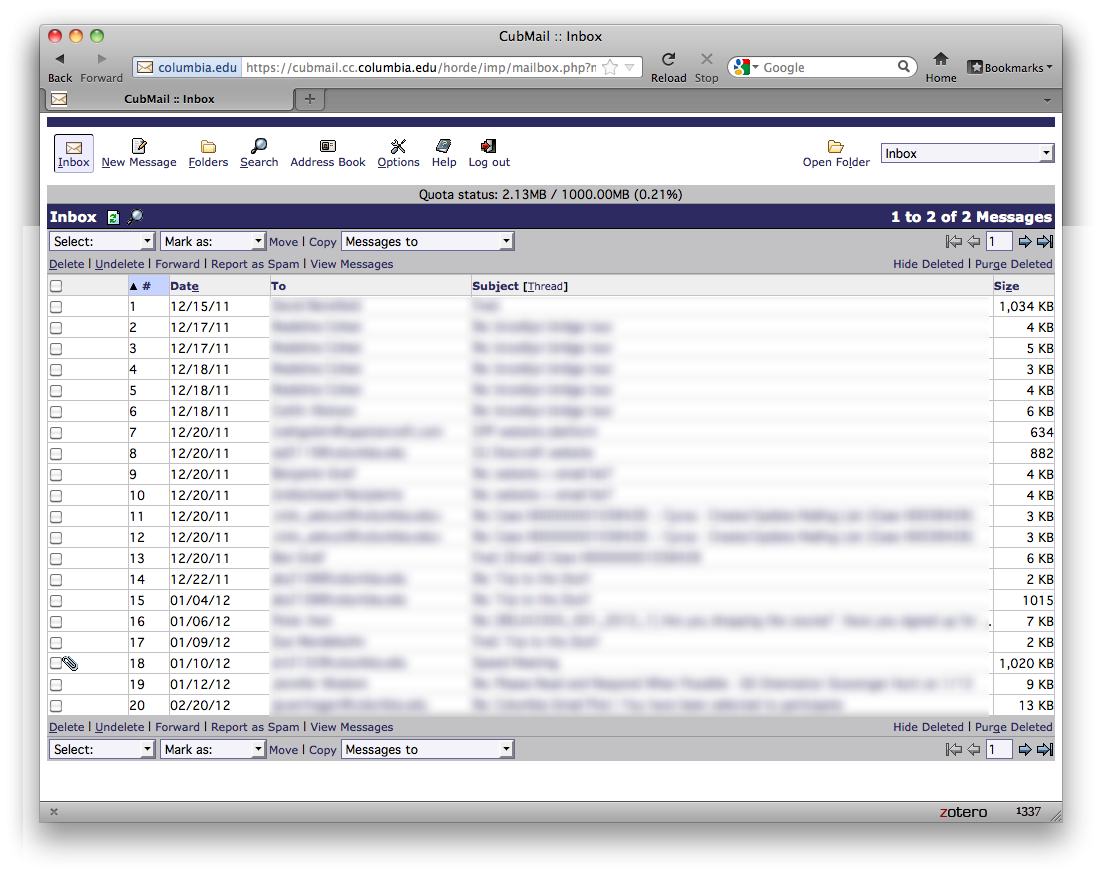Expand the top Select: dropdown

click(102, 241)
